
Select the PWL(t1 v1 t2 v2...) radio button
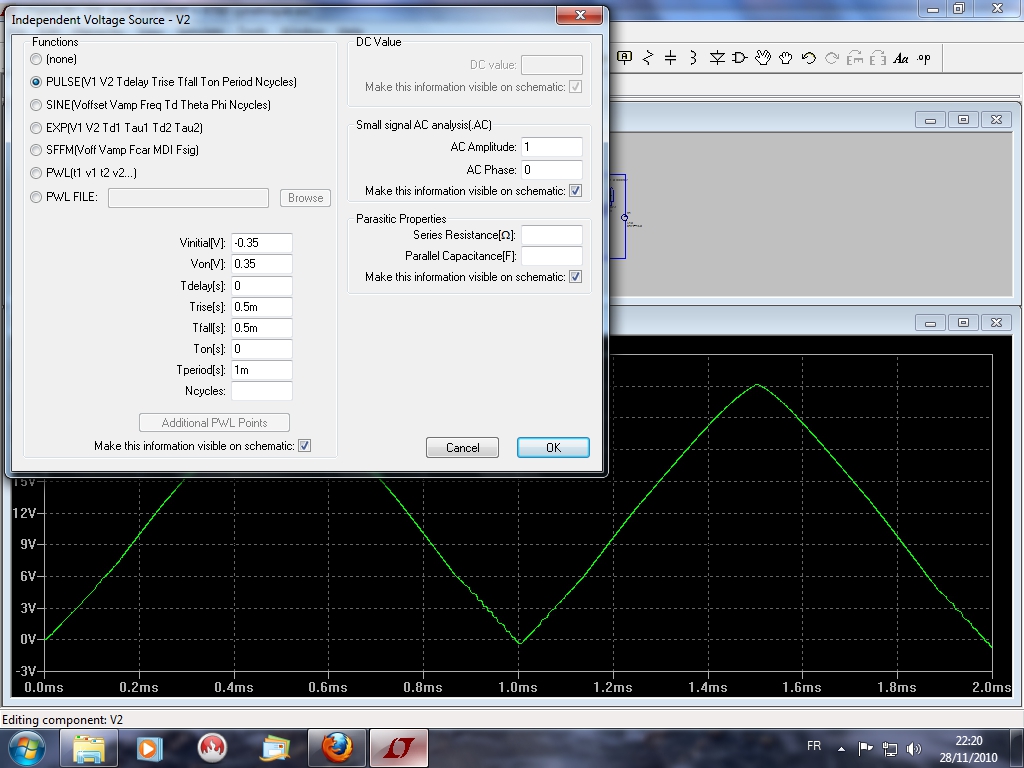pos(36,173)
